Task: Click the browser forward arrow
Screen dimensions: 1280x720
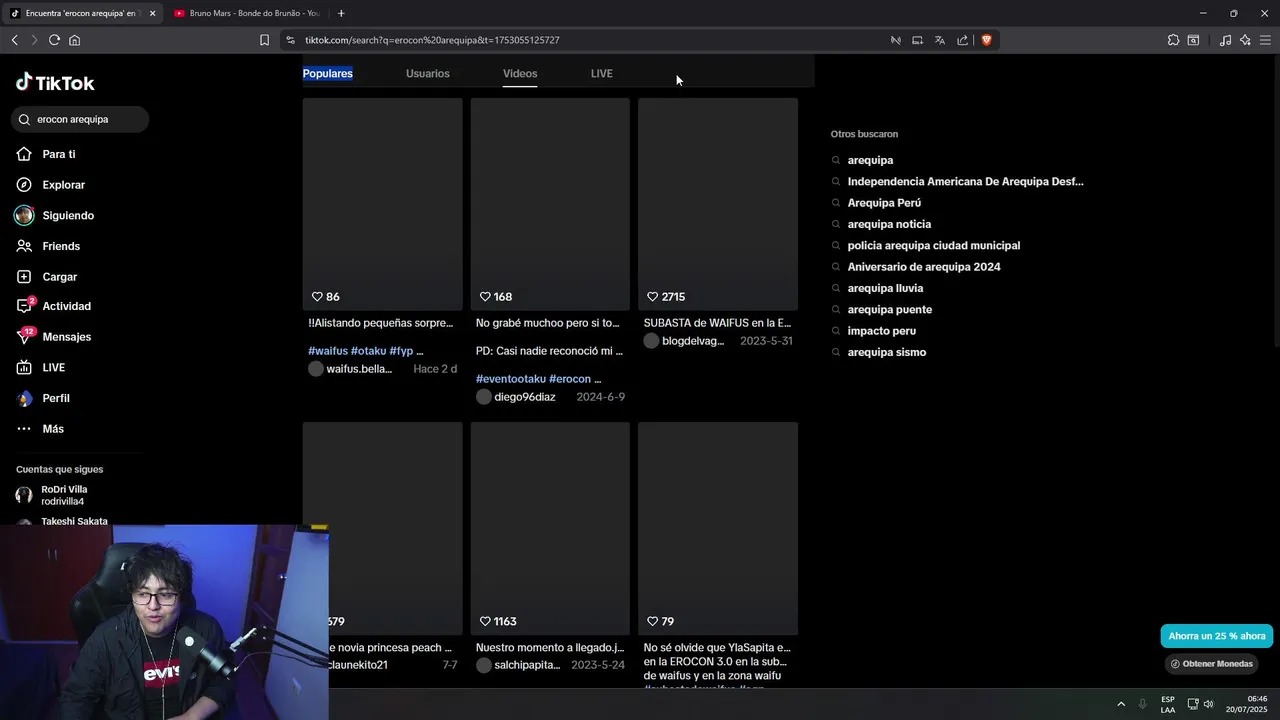Action: click(33, 40)
